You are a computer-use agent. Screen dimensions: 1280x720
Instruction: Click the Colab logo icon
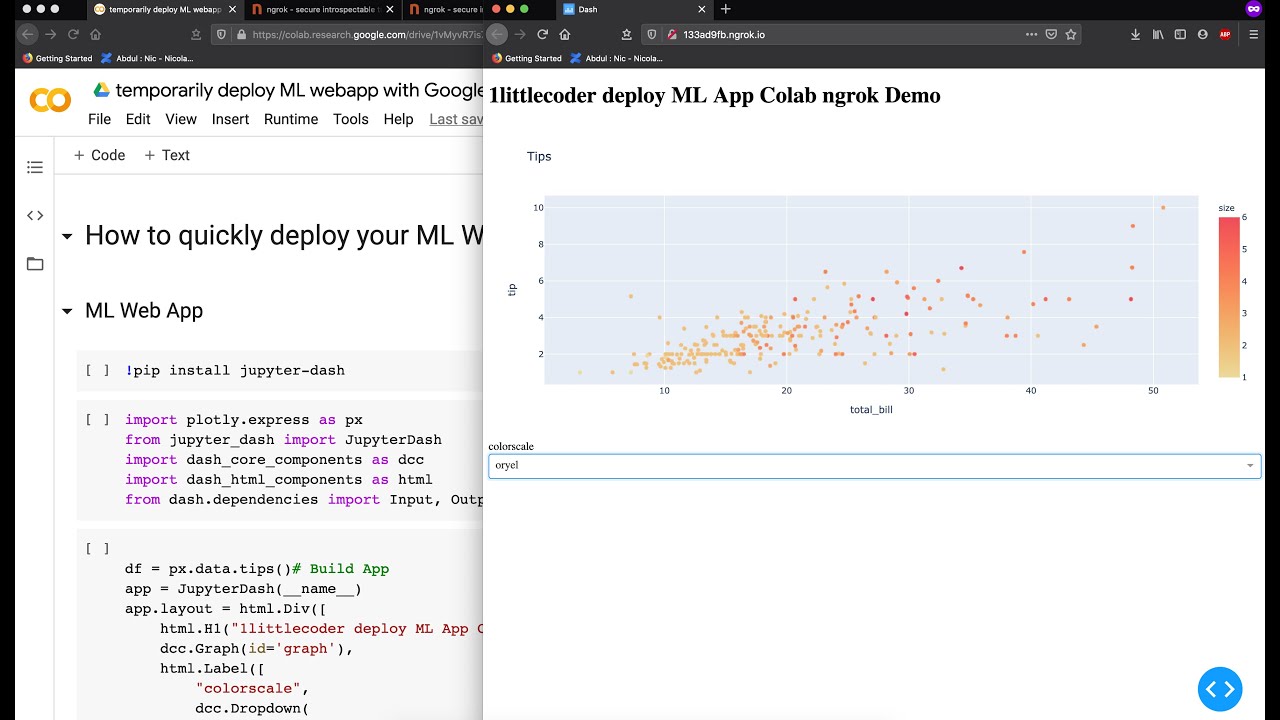point(50,100)
